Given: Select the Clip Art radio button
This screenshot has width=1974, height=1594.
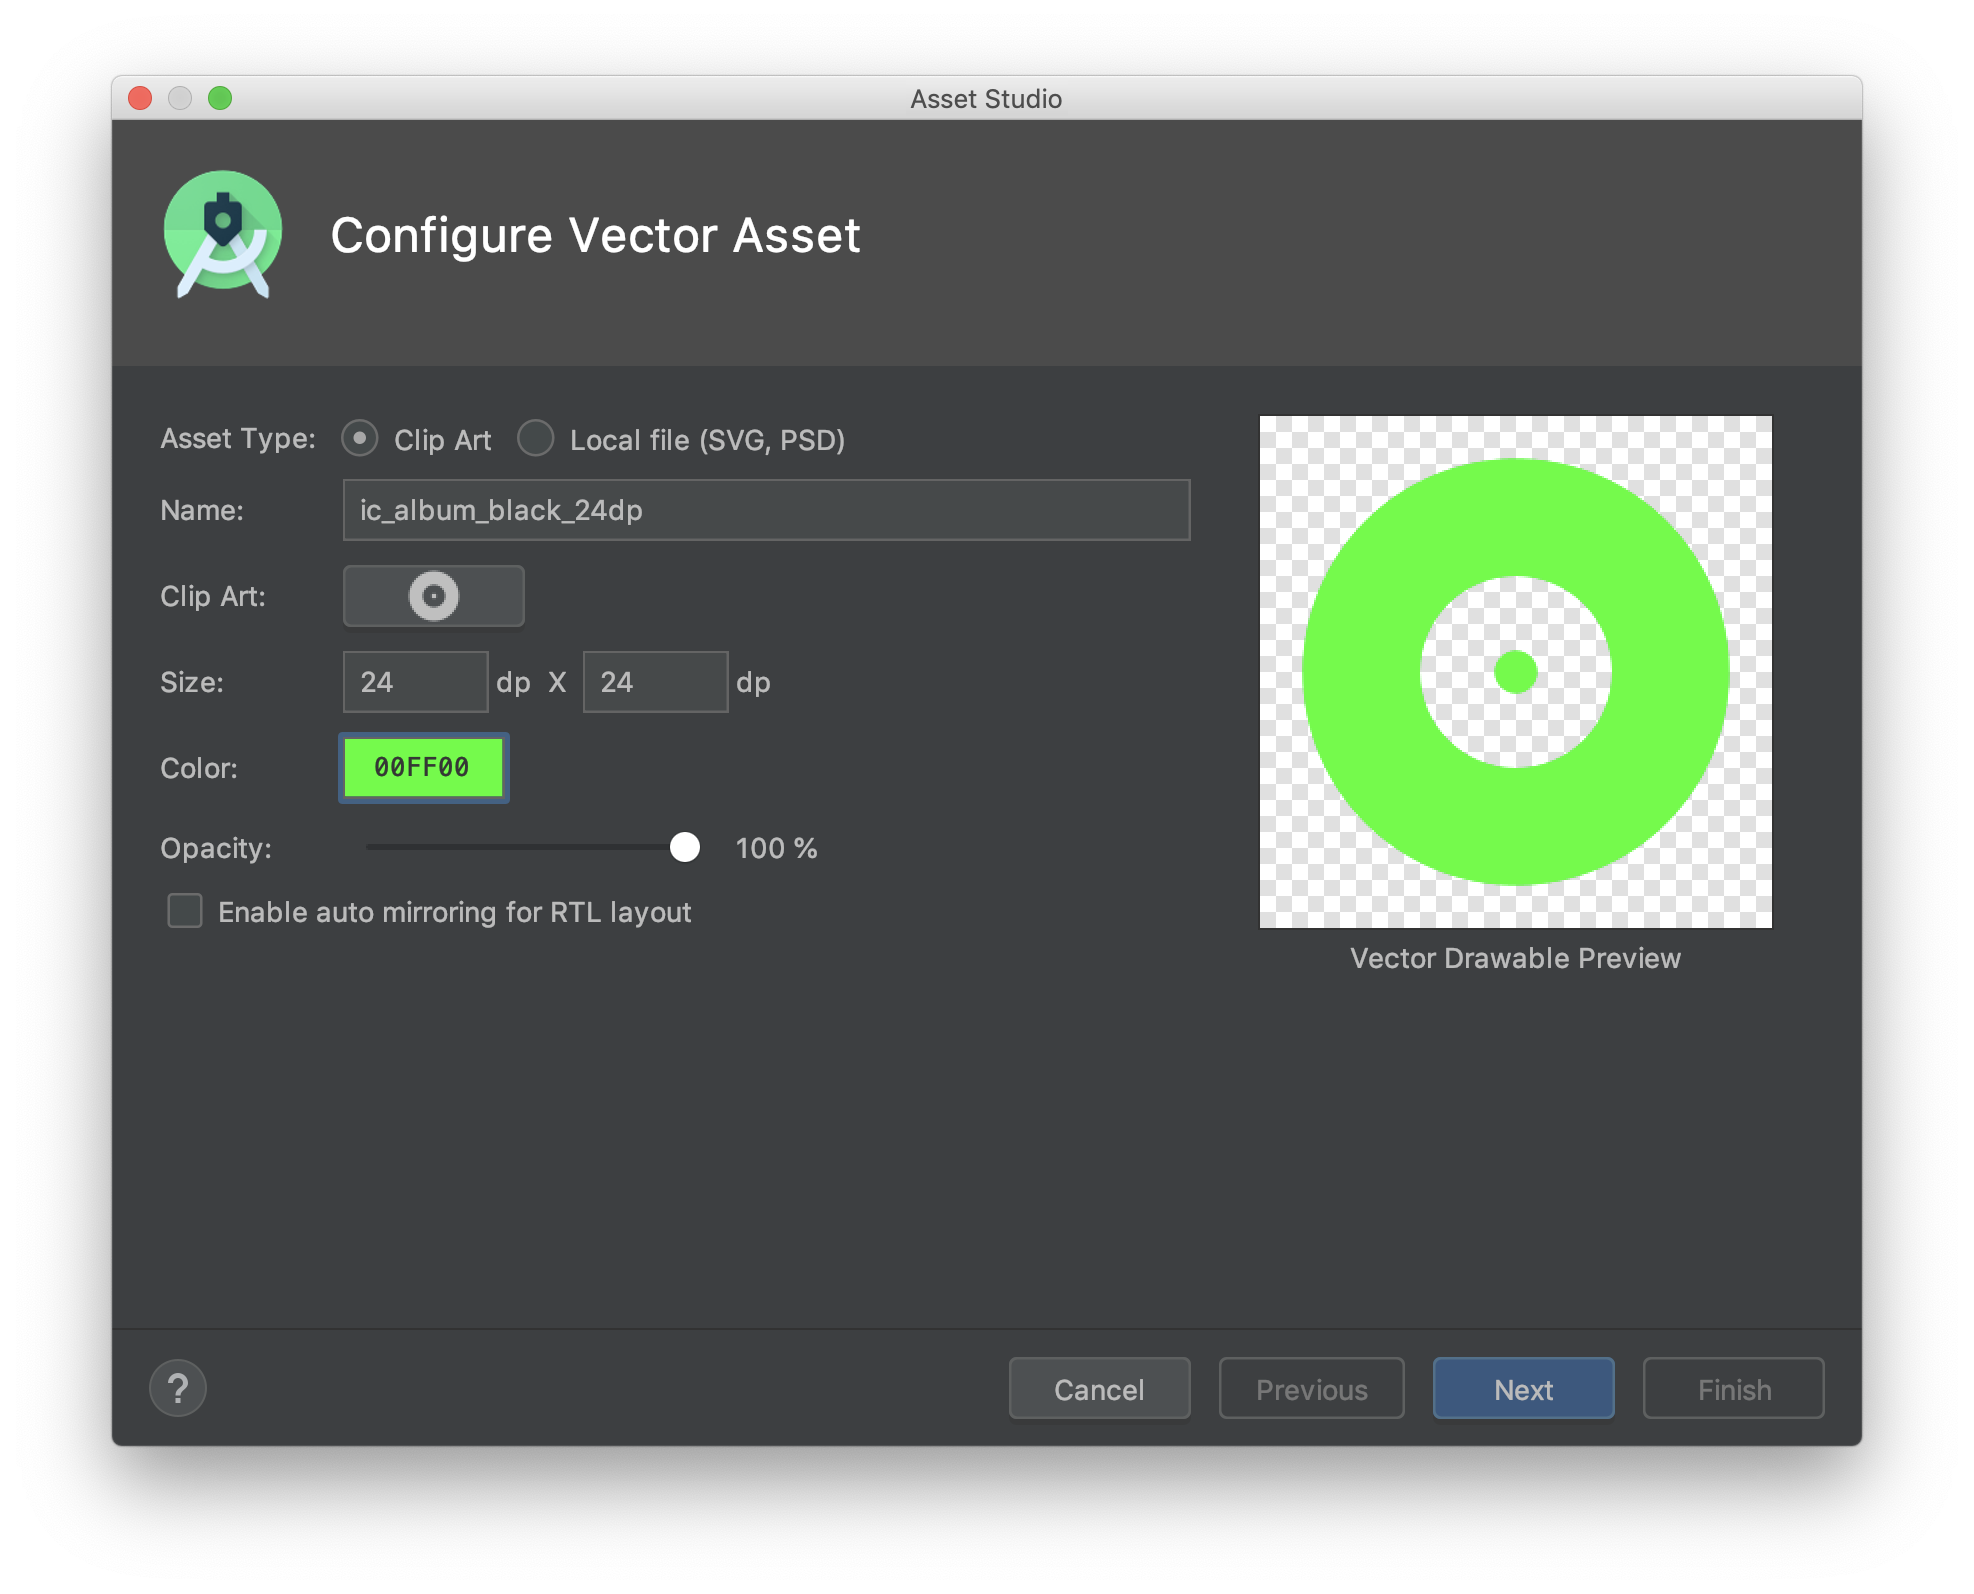Looking at the screenshot, I should coord(360,439).
